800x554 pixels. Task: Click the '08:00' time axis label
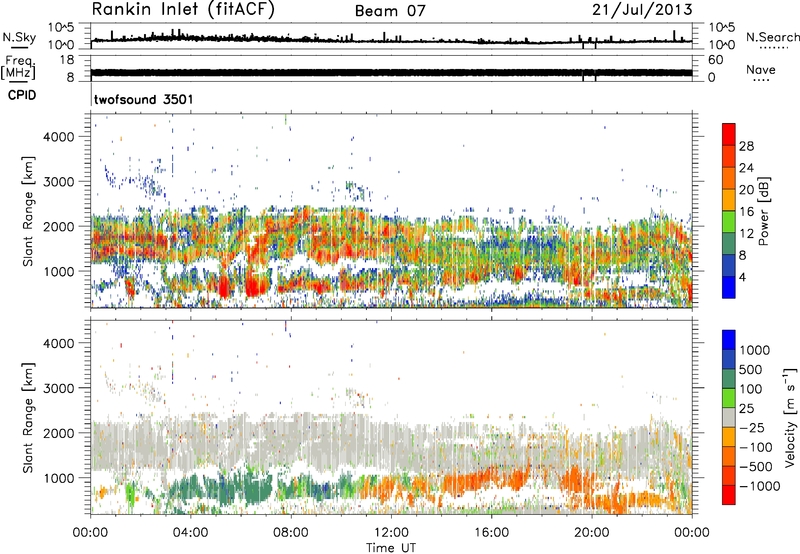(x=291, y=533)
